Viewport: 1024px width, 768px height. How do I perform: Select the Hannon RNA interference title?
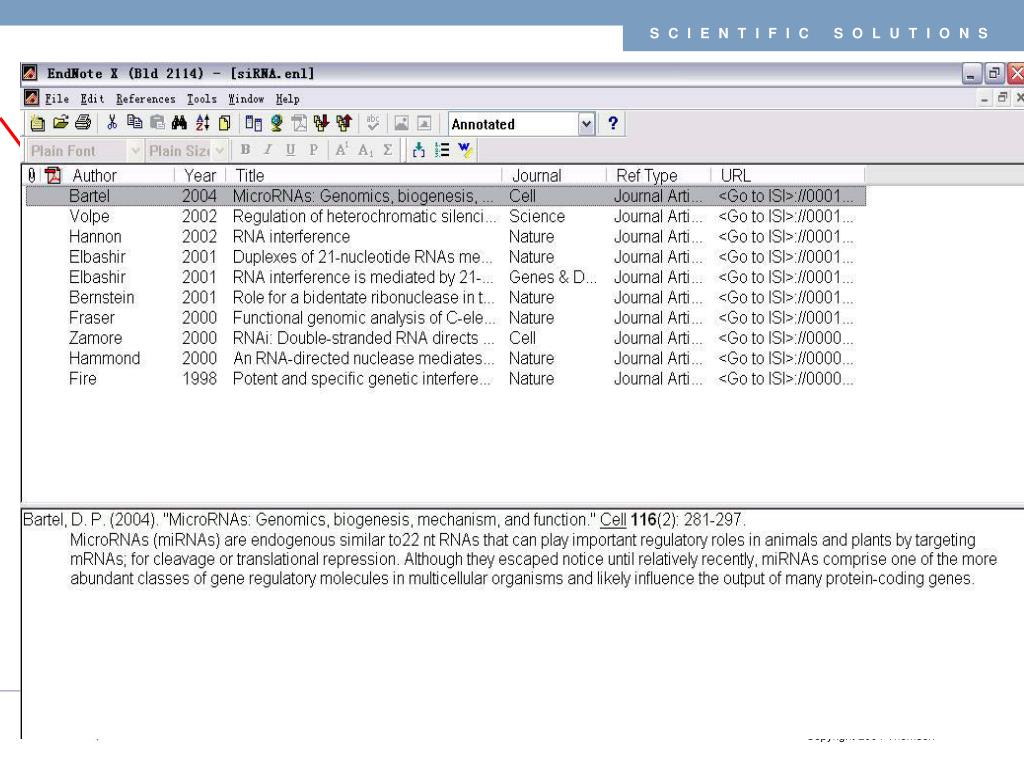coord(291,236)
